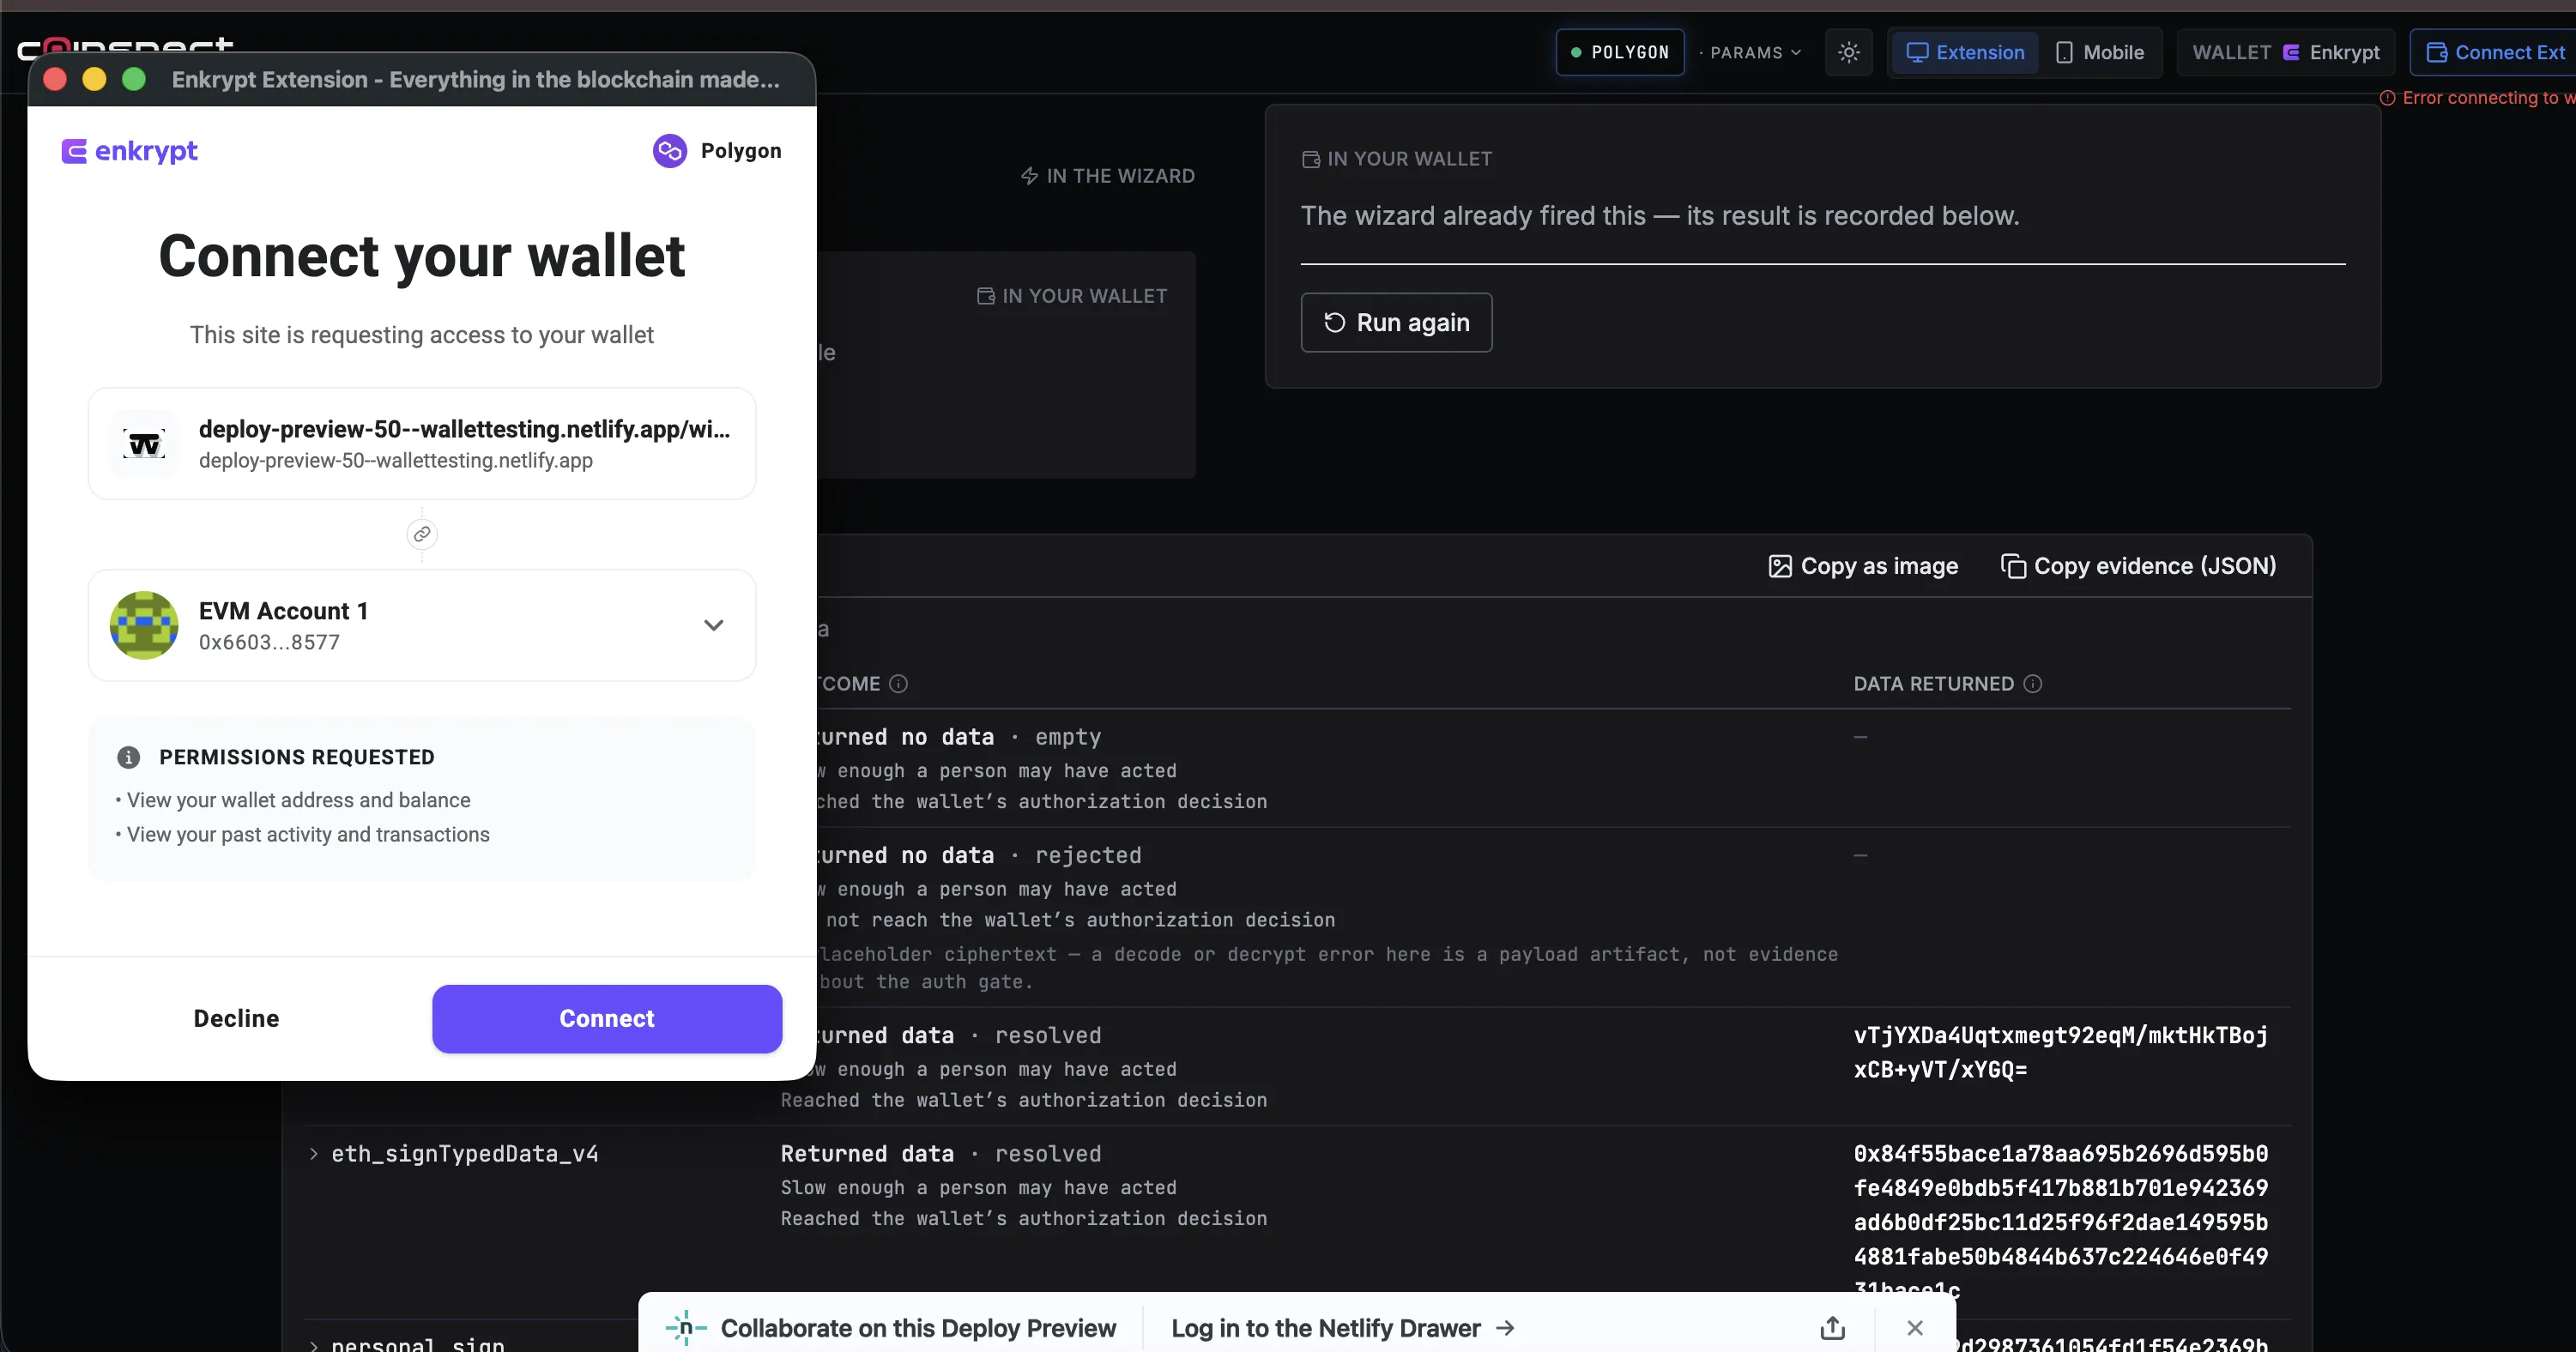
Task: Click the Connect button in Enkrypt popup
Action: pos(607,1018)
